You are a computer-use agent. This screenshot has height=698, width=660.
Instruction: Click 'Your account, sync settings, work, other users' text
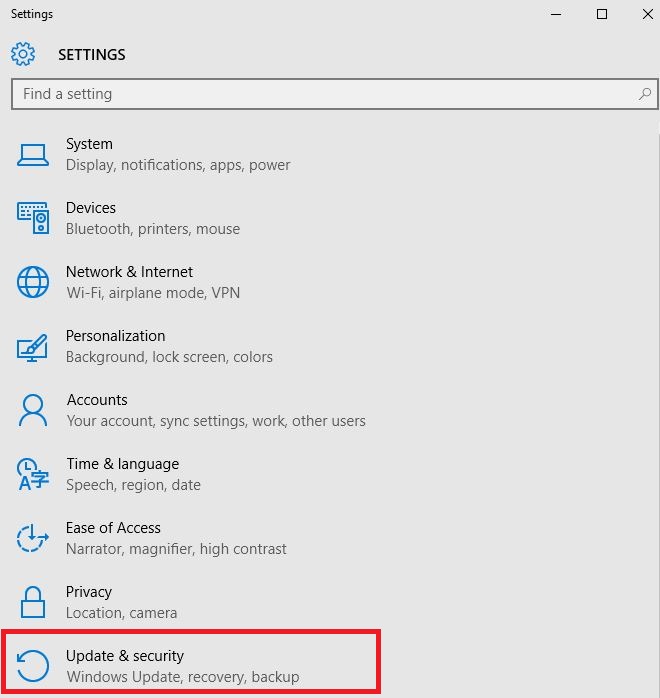(216, 421)
